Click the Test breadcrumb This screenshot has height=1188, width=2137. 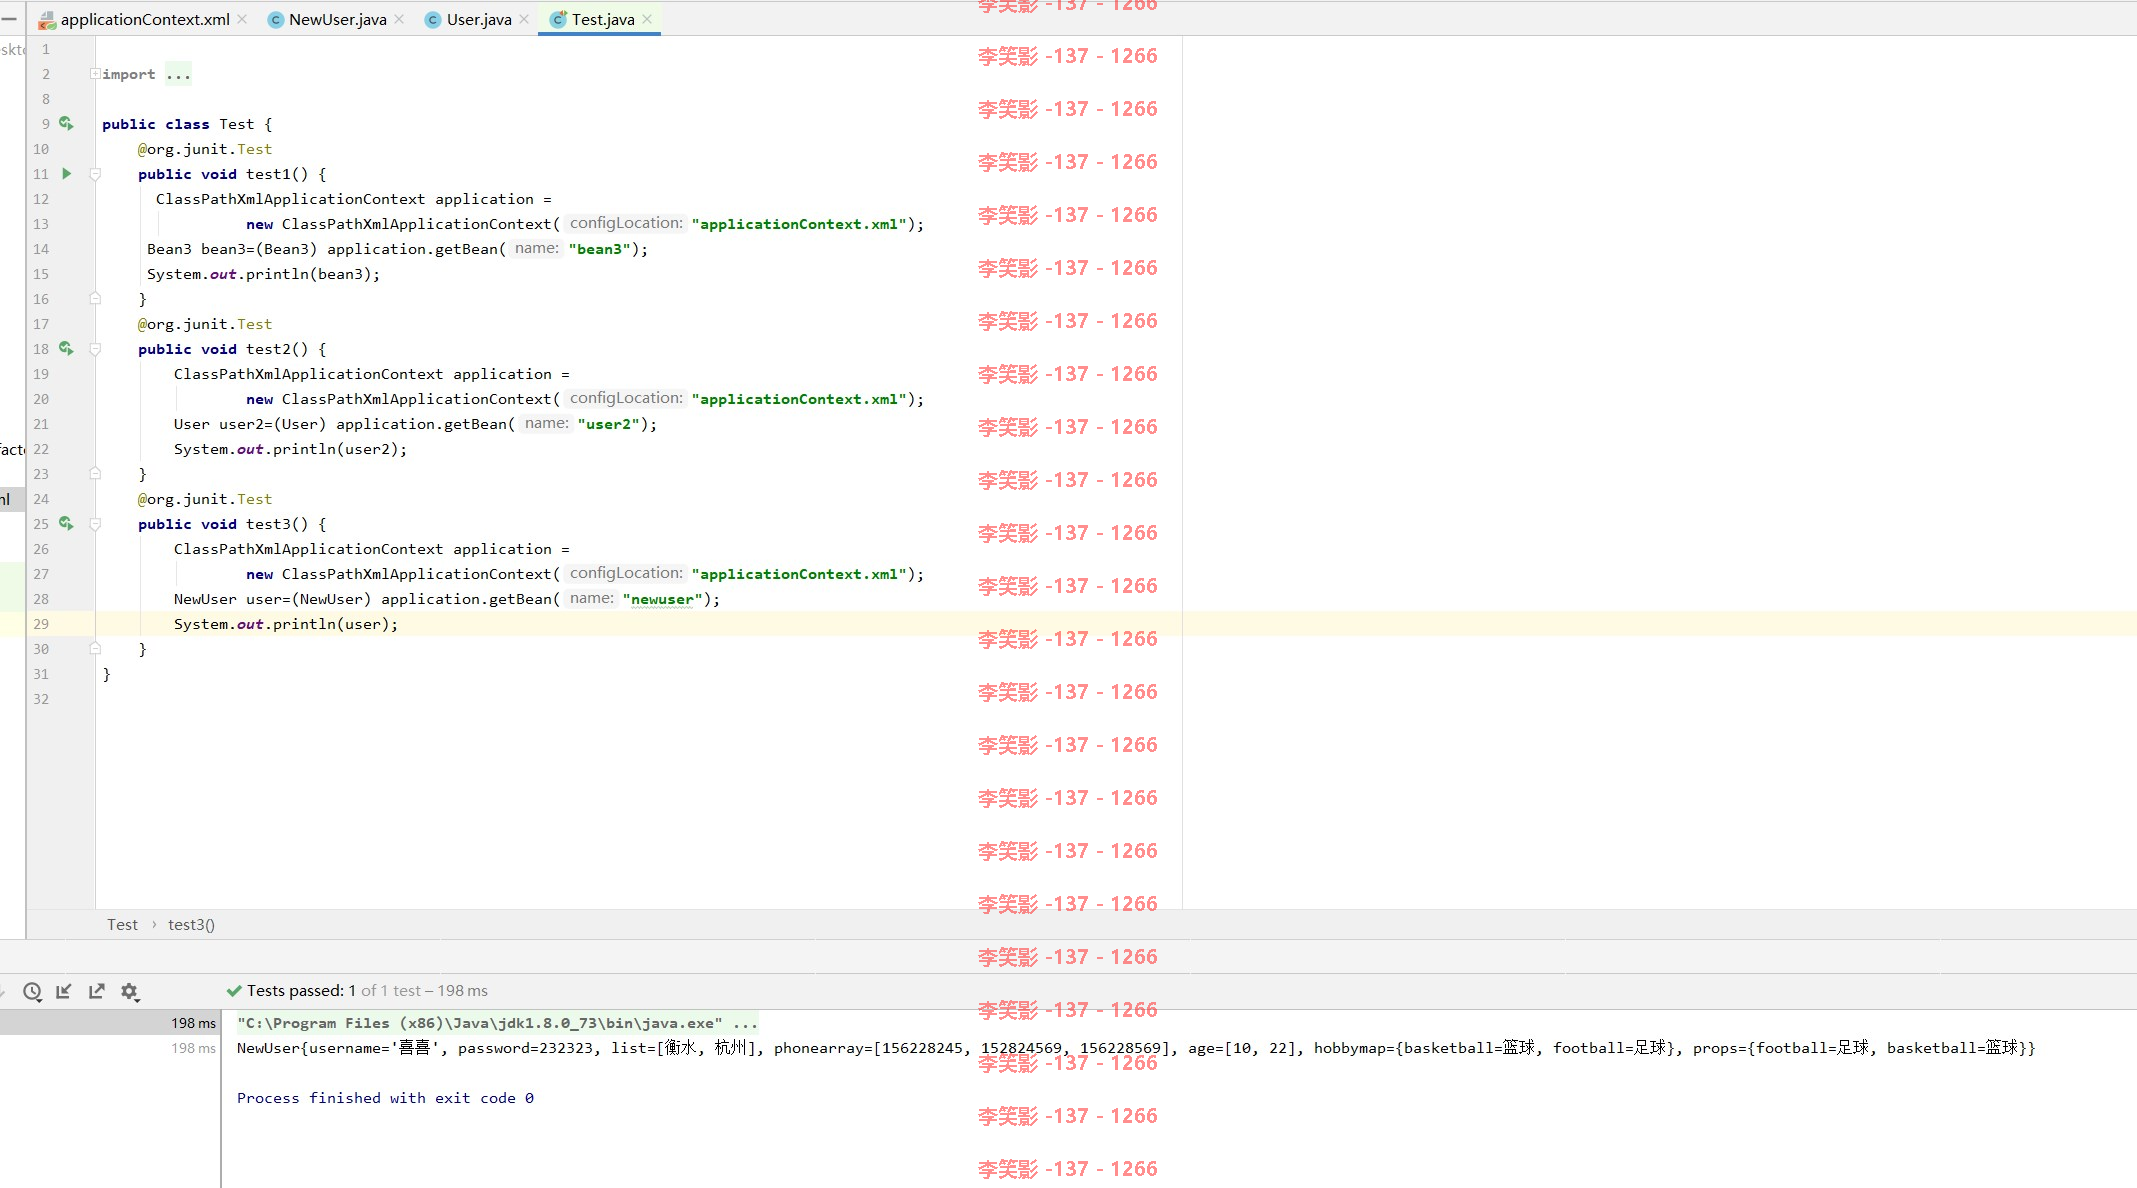coord(123,925)
